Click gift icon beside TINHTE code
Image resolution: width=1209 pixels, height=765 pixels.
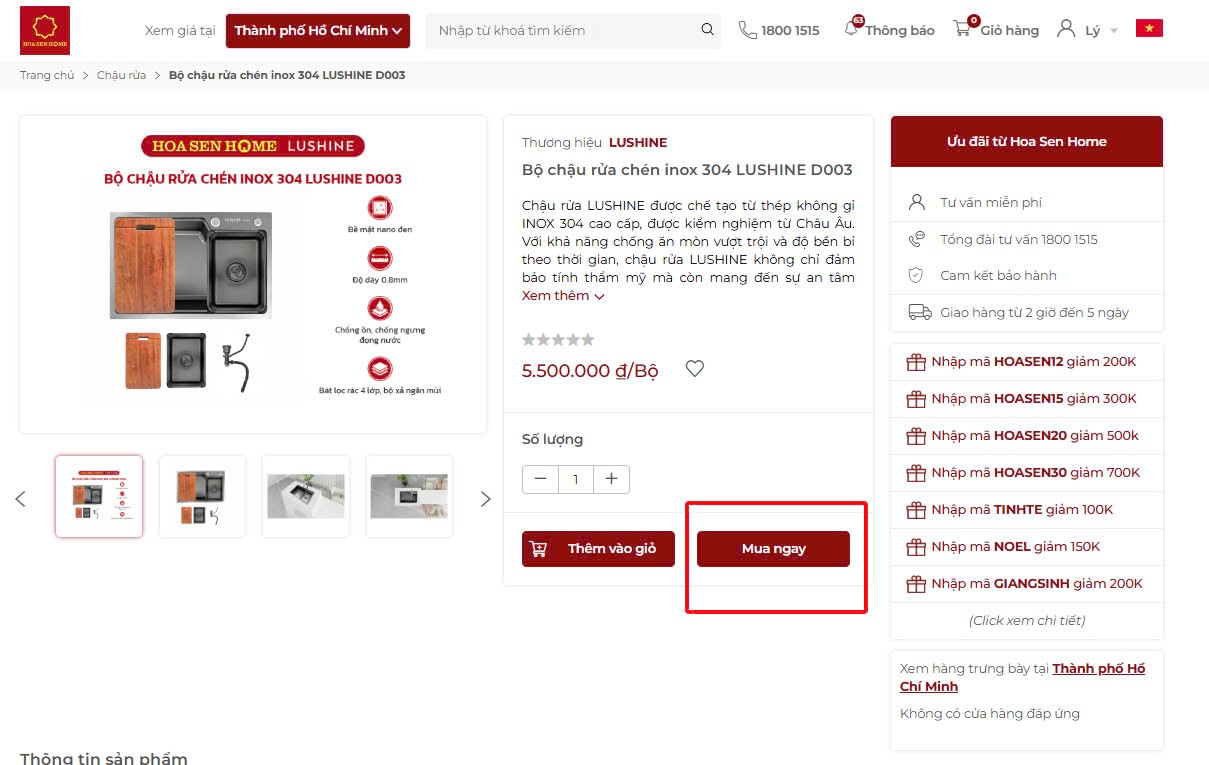point(915,510)
